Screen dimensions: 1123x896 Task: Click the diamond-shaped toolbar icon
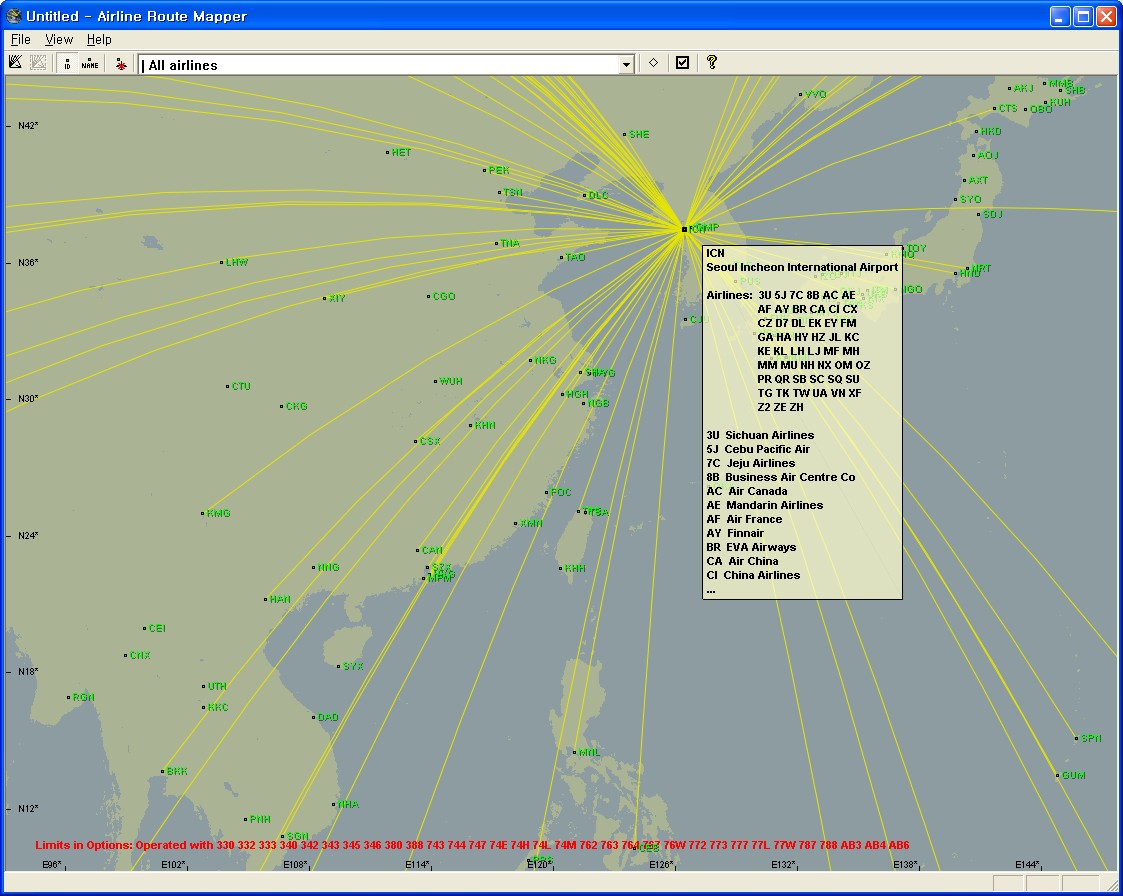(652, 62)
